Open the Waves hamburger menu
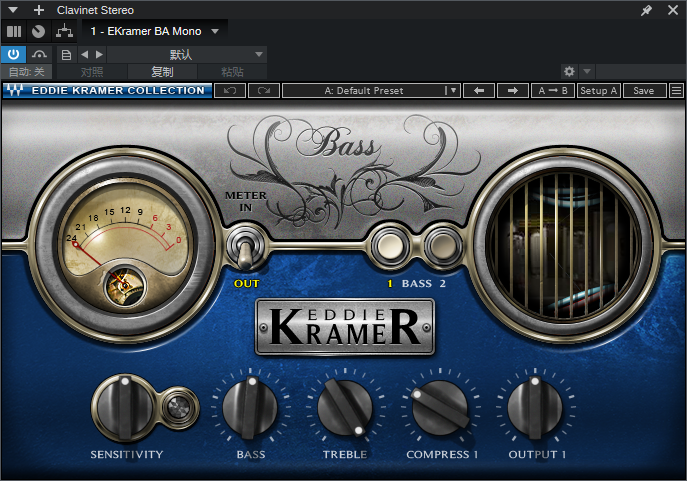The width and height of the screenshot is (687, 481). click(x=676, y=91)
